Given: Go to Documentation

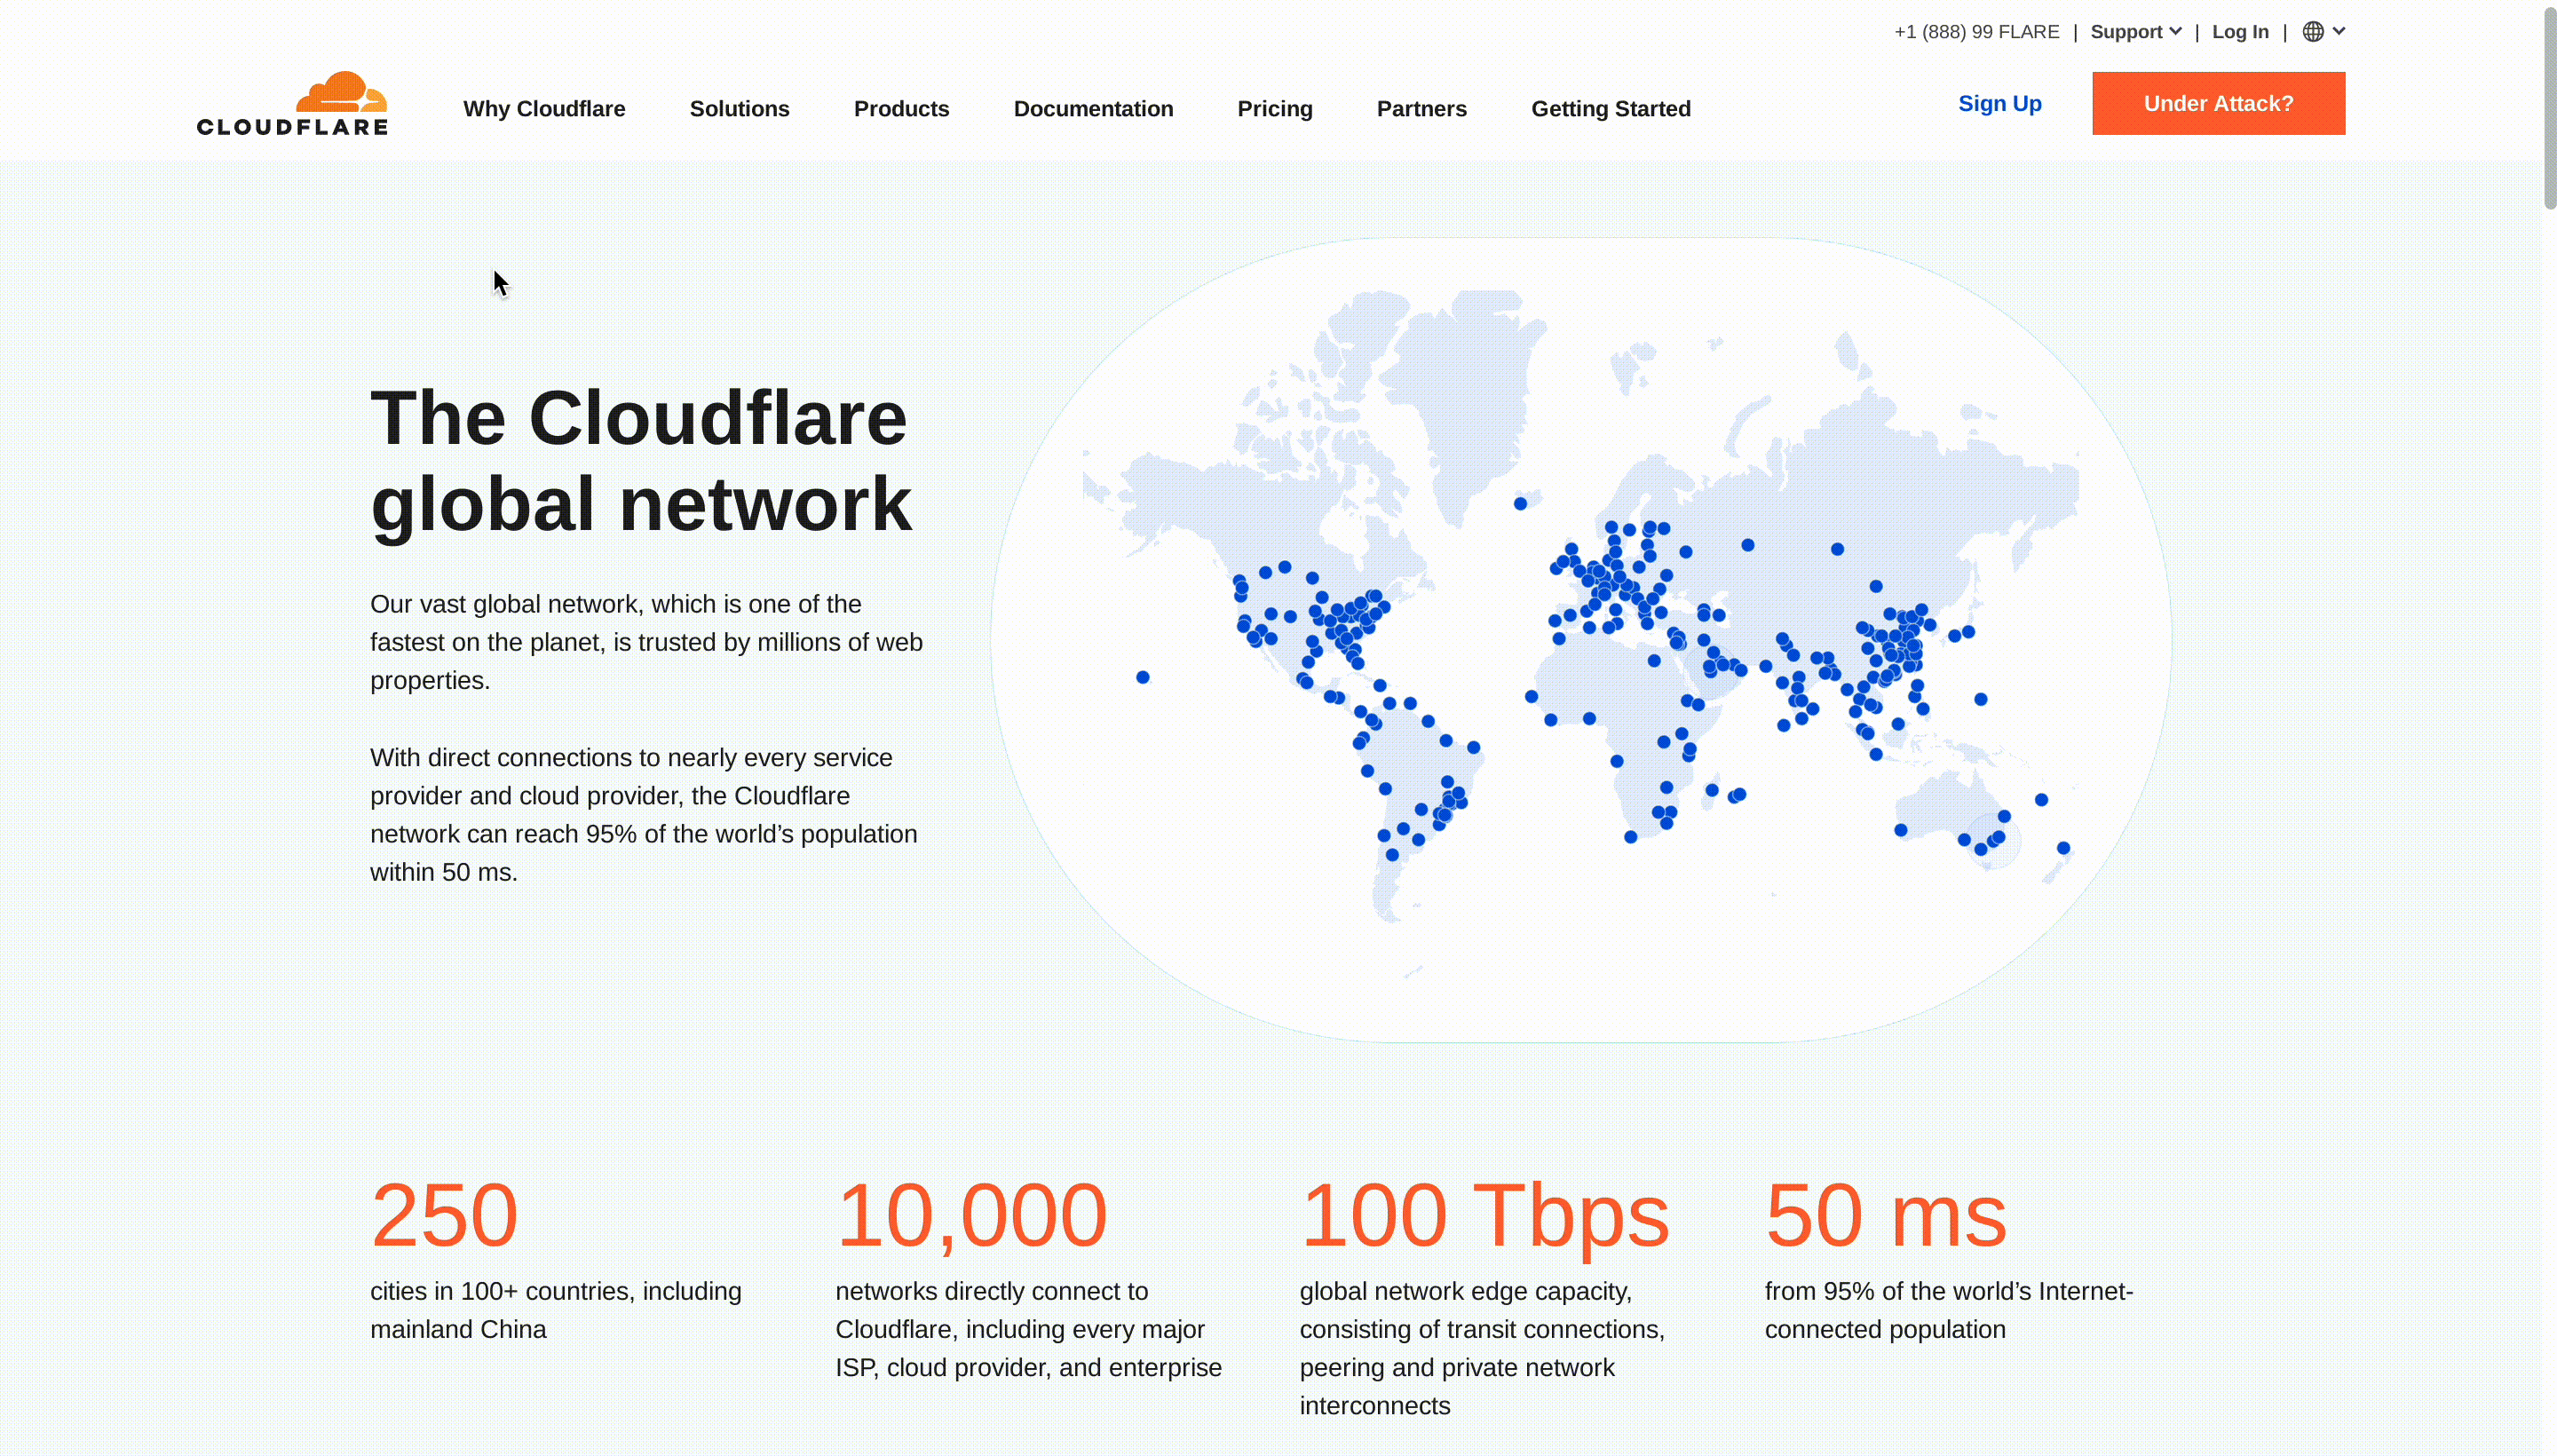Looking at the screenshot, I should tap(1093, 109).
